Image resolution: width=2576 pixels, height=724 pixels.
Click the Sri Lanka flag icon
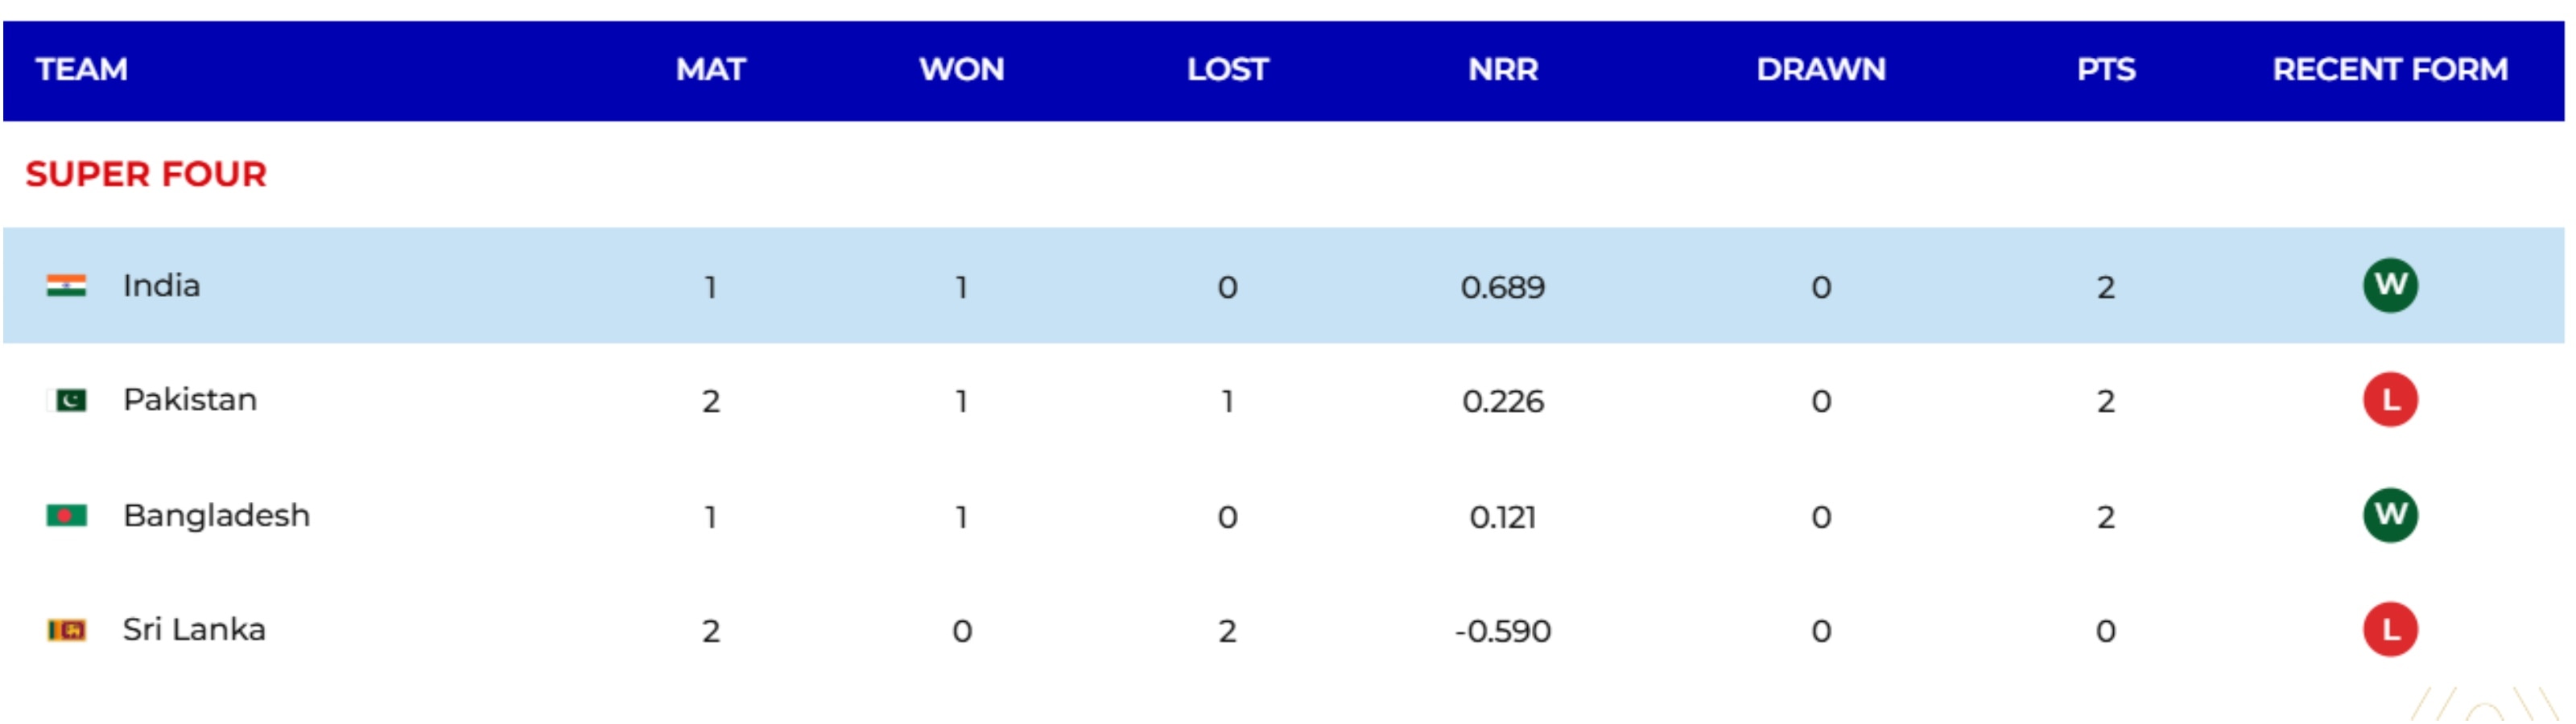pos(66,630)
